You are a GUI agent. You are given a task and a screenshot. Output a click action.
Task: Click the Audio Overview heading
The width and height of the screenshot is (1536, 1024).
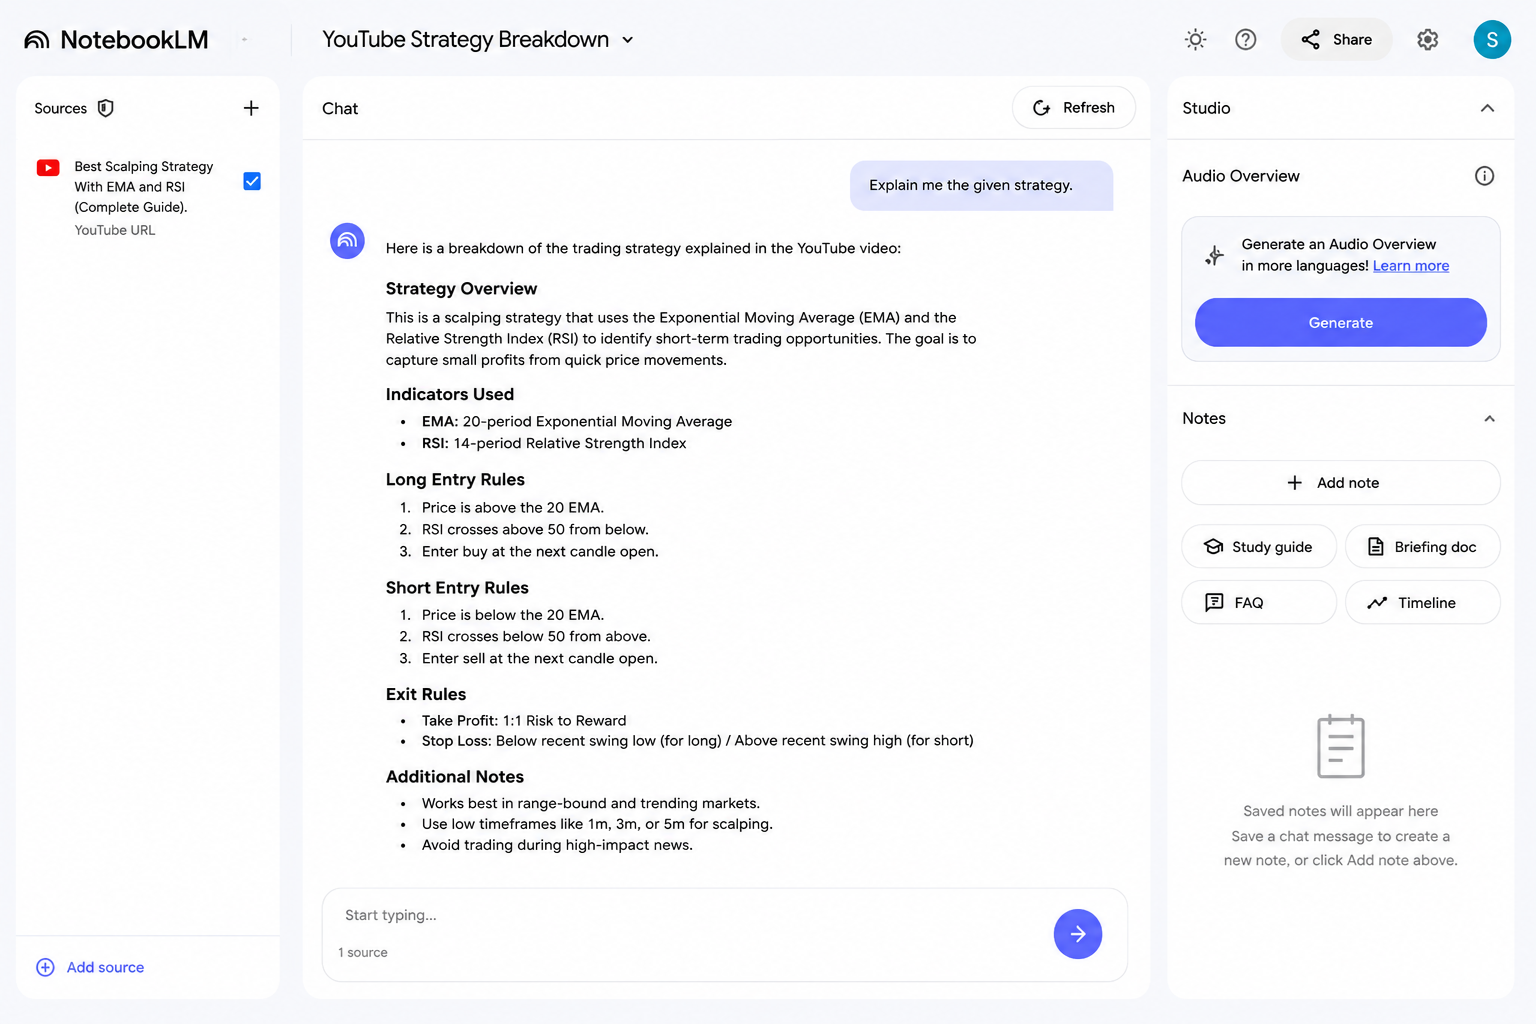tap(1241, 176)
